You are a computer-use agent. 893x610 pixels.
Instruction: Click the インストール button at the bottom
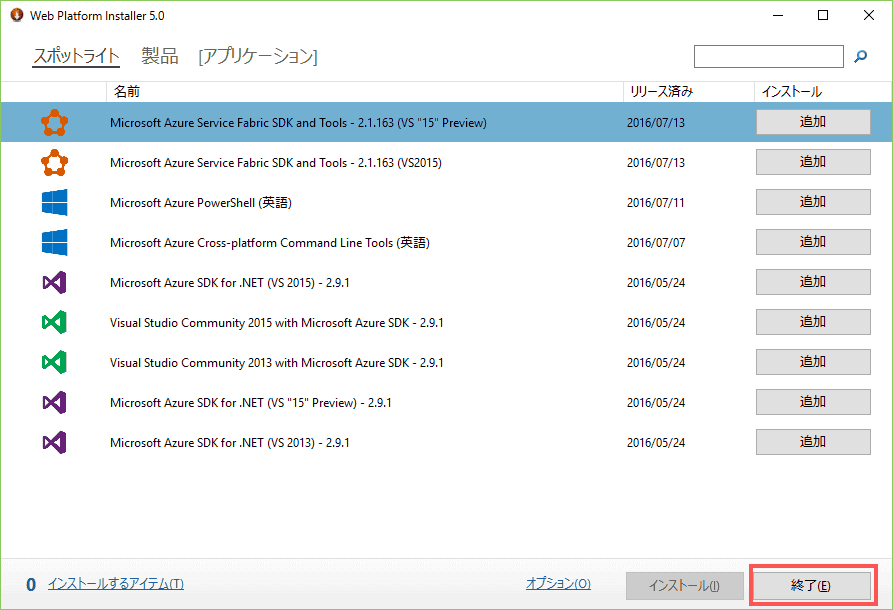[685, 586]
